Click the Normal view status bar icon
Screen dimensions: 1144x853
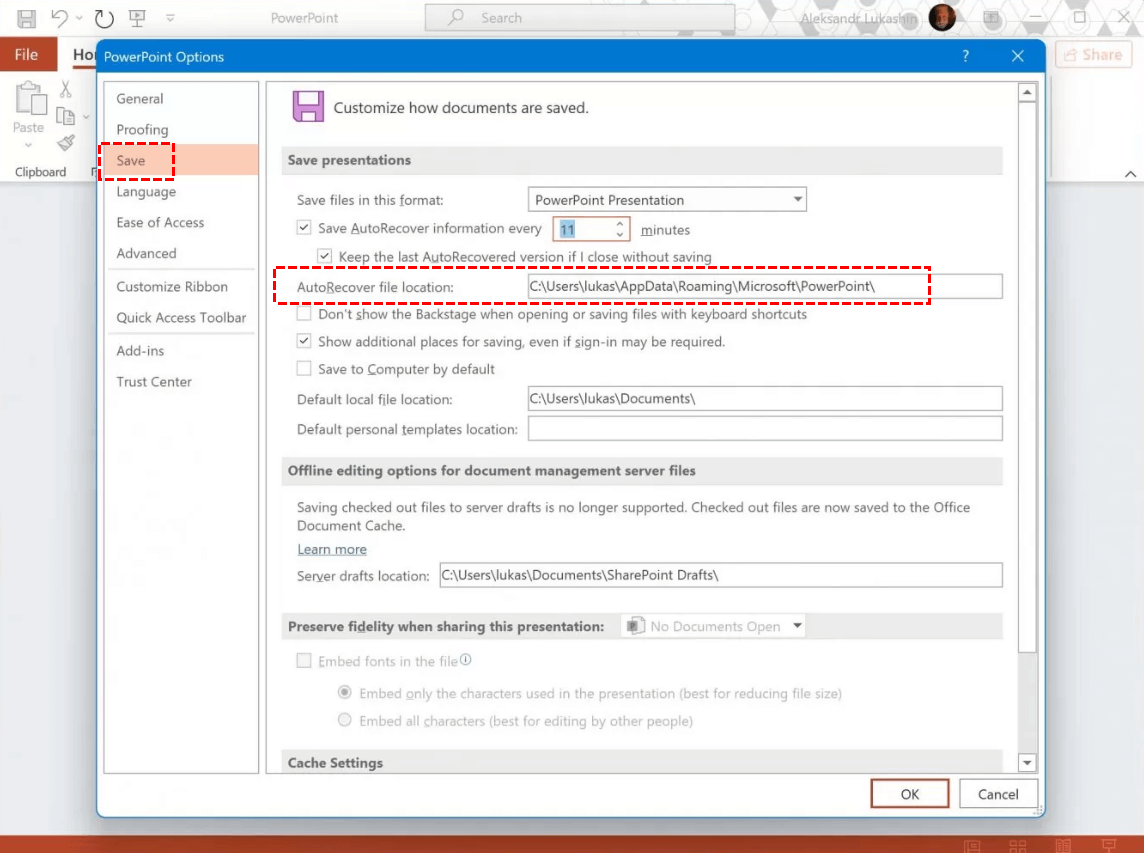pyautogui.click(x=972, y=846)
